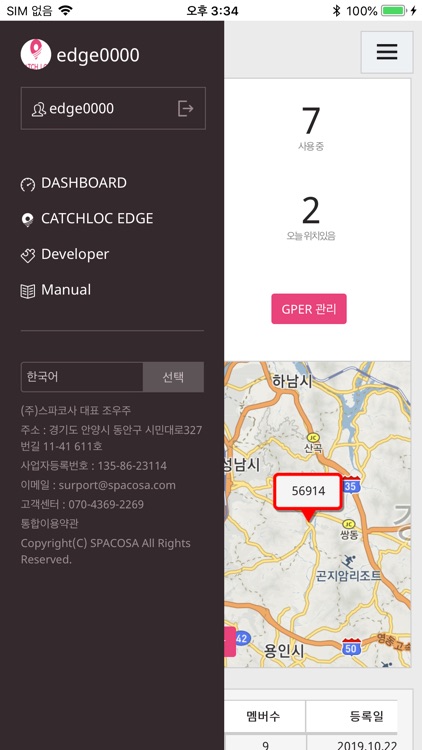Viewport: 422px width, 750px height.
Task: Click the battery status icon
Action: [x=394, y=11]
